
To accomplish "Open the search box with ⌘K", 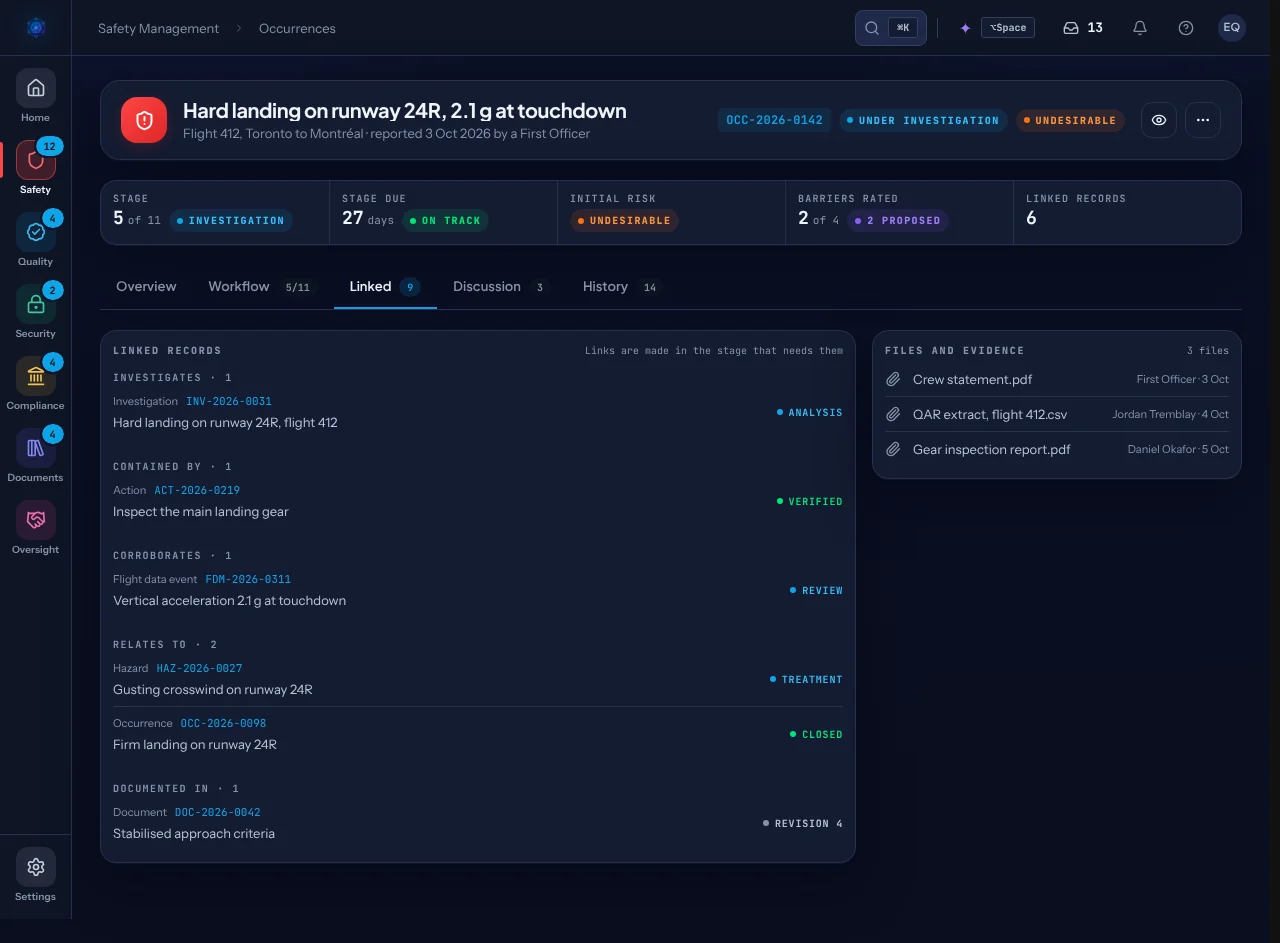I will point(891,28).
